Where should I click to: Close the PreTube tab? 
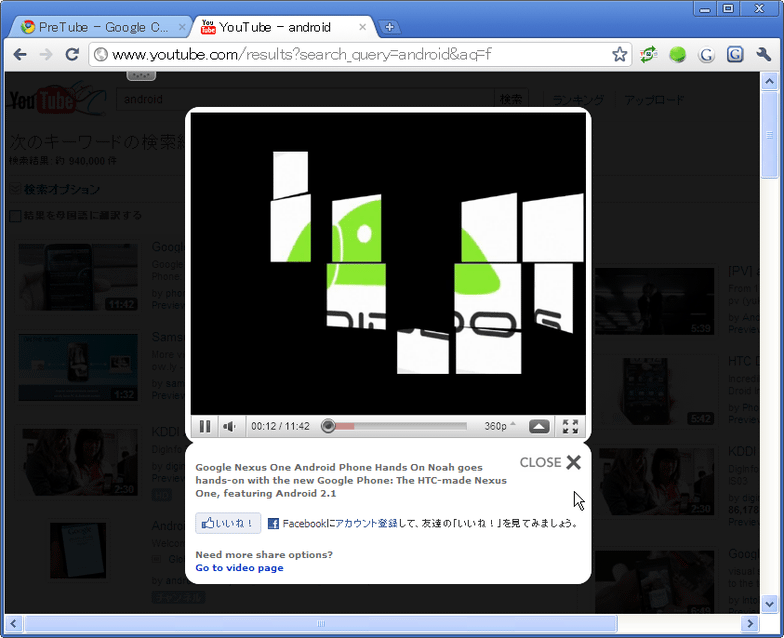[x=182, y=27]
